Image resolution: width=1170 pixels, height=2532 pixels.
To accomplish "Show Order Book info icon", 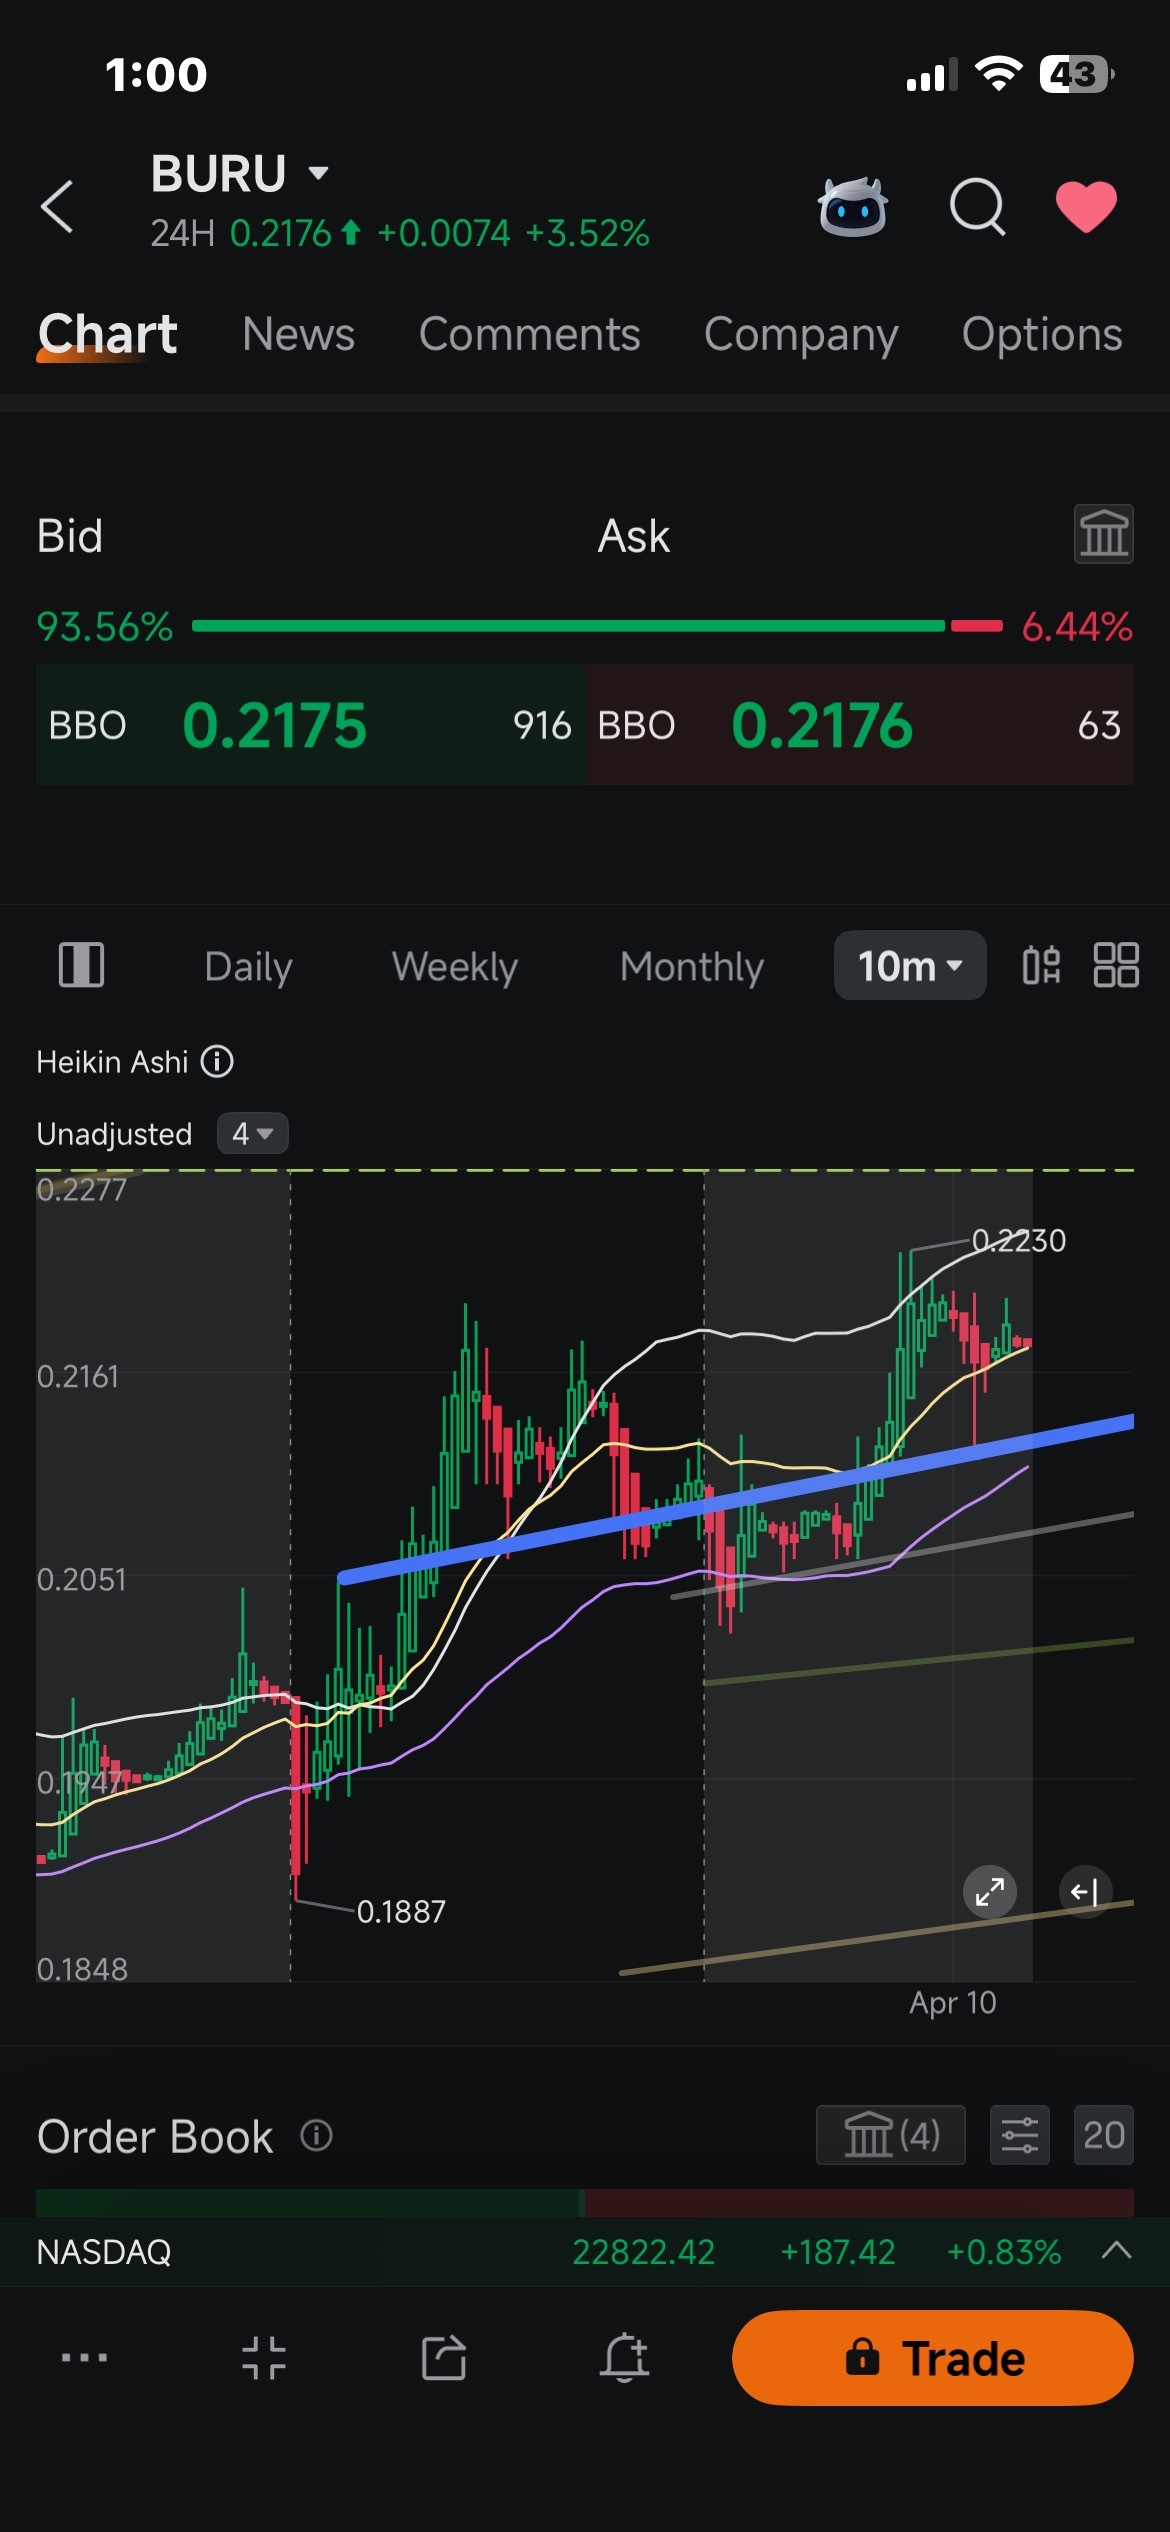I will pos(316,2136).
